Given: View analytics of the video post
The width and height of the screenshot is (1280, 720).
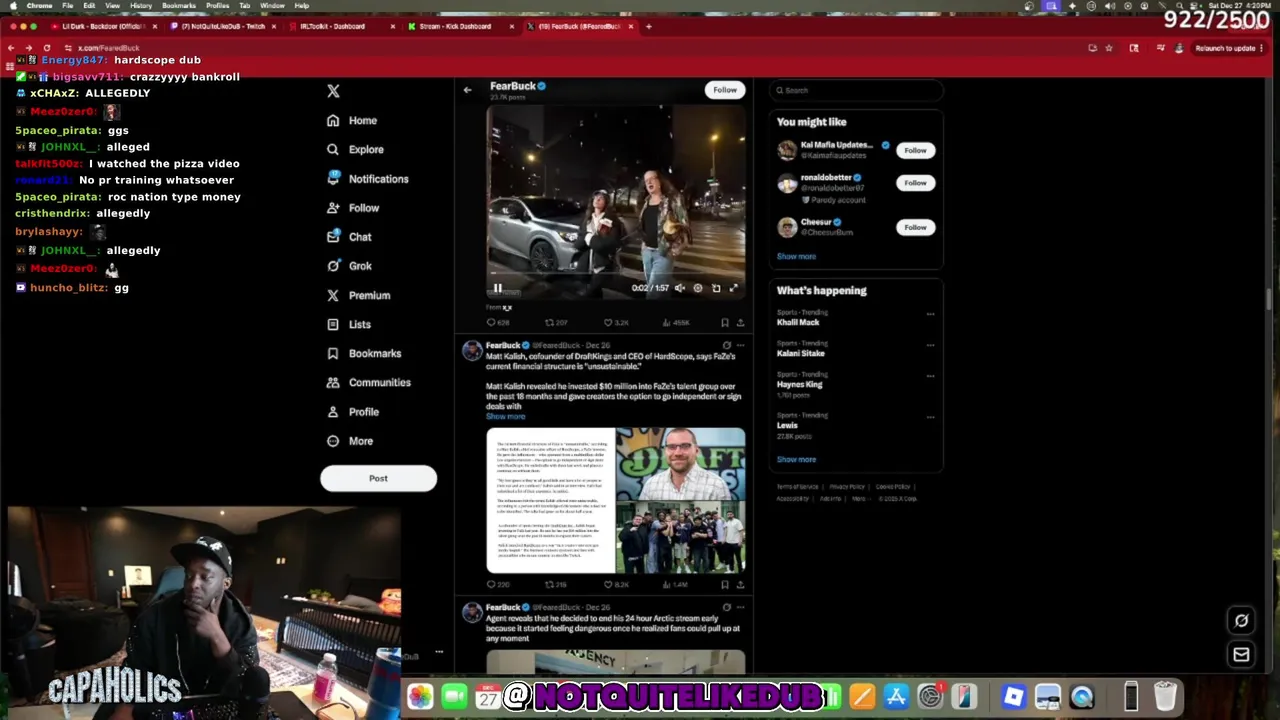Looking at the screenshot, I should tap(675, 323).
